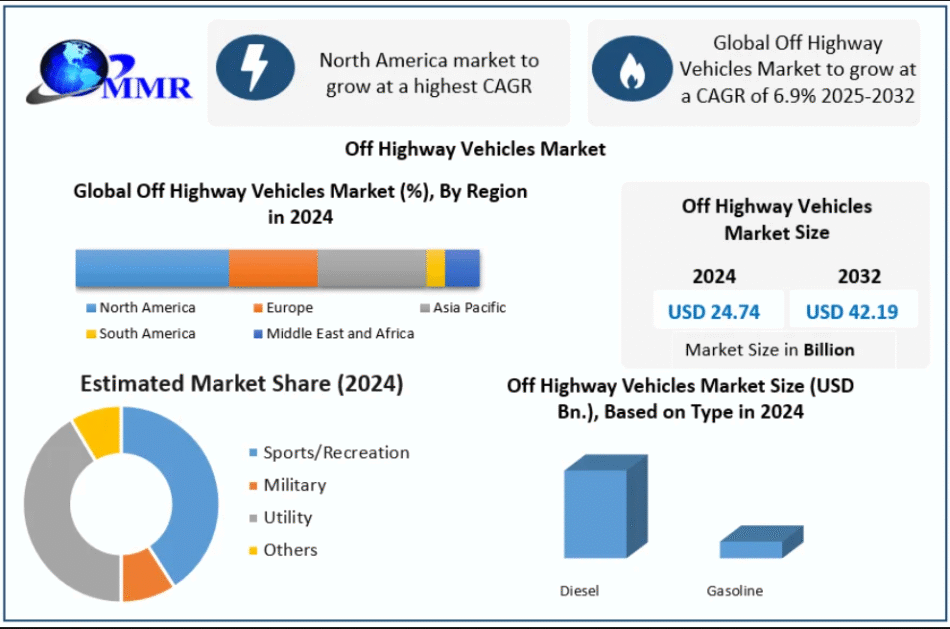Image resolution: width=950 pixels, height=629 pixels.
Task: Select the 2024 column header
Action: click(714, 277)
